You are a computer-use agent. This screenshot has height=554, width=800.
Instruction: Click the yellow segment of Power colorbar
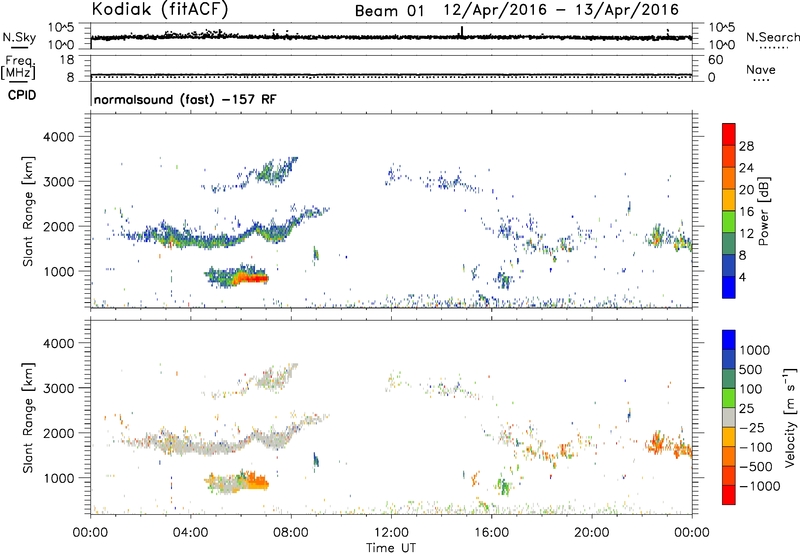(x=729, y=199)
